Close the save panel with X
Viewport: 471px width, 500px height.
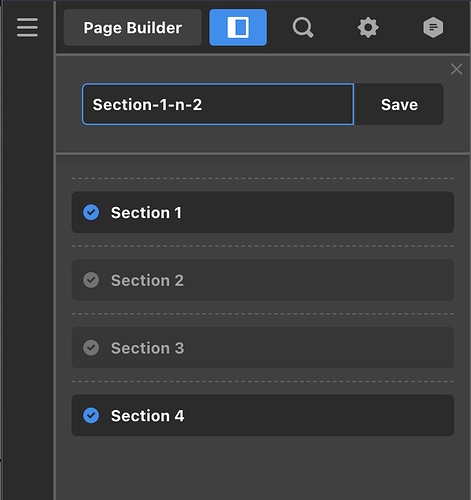[456, 69]
